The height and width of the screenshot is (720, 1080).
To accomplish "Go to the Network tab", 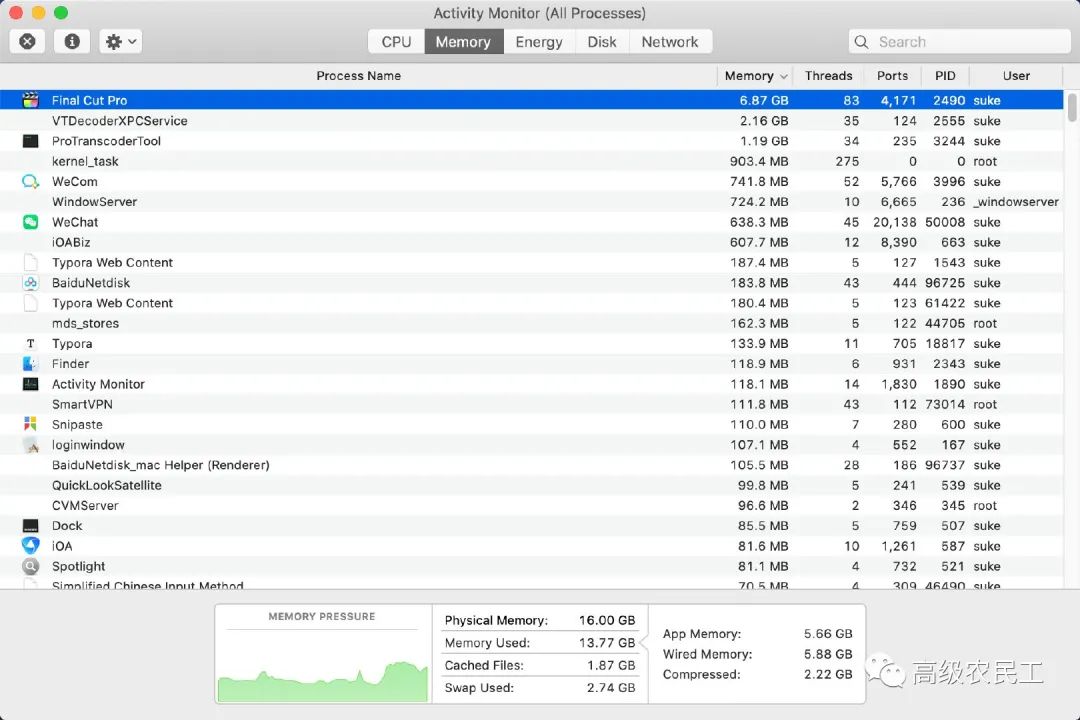I will (670, 42).
